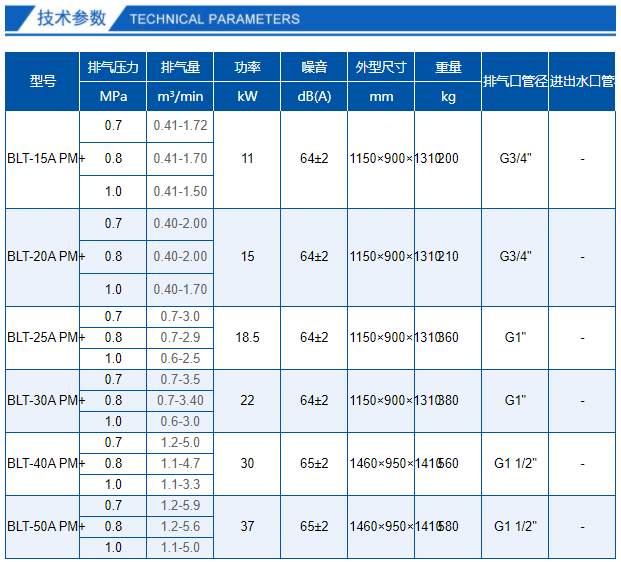Click the 0.7-2.9 air flow value
This screenshot has height=562, width=621.
click(180, 337)
